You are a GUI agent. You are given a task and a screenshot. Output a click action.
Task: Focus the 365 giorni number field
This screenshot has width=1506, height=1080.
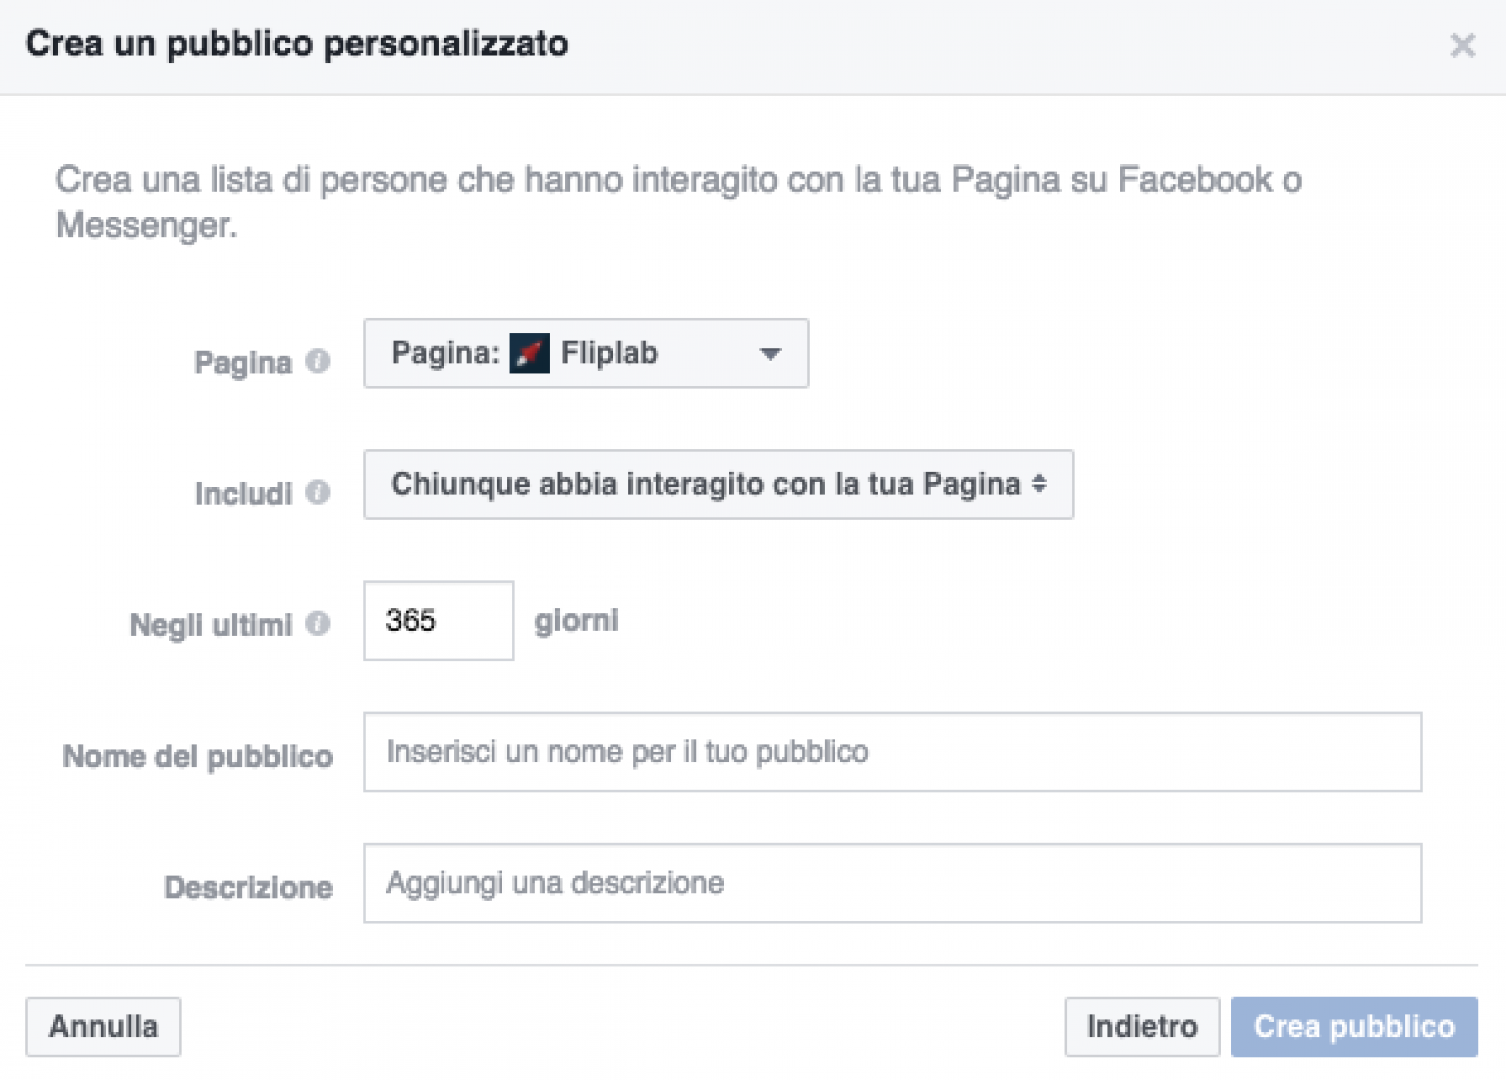pos(438,620)
